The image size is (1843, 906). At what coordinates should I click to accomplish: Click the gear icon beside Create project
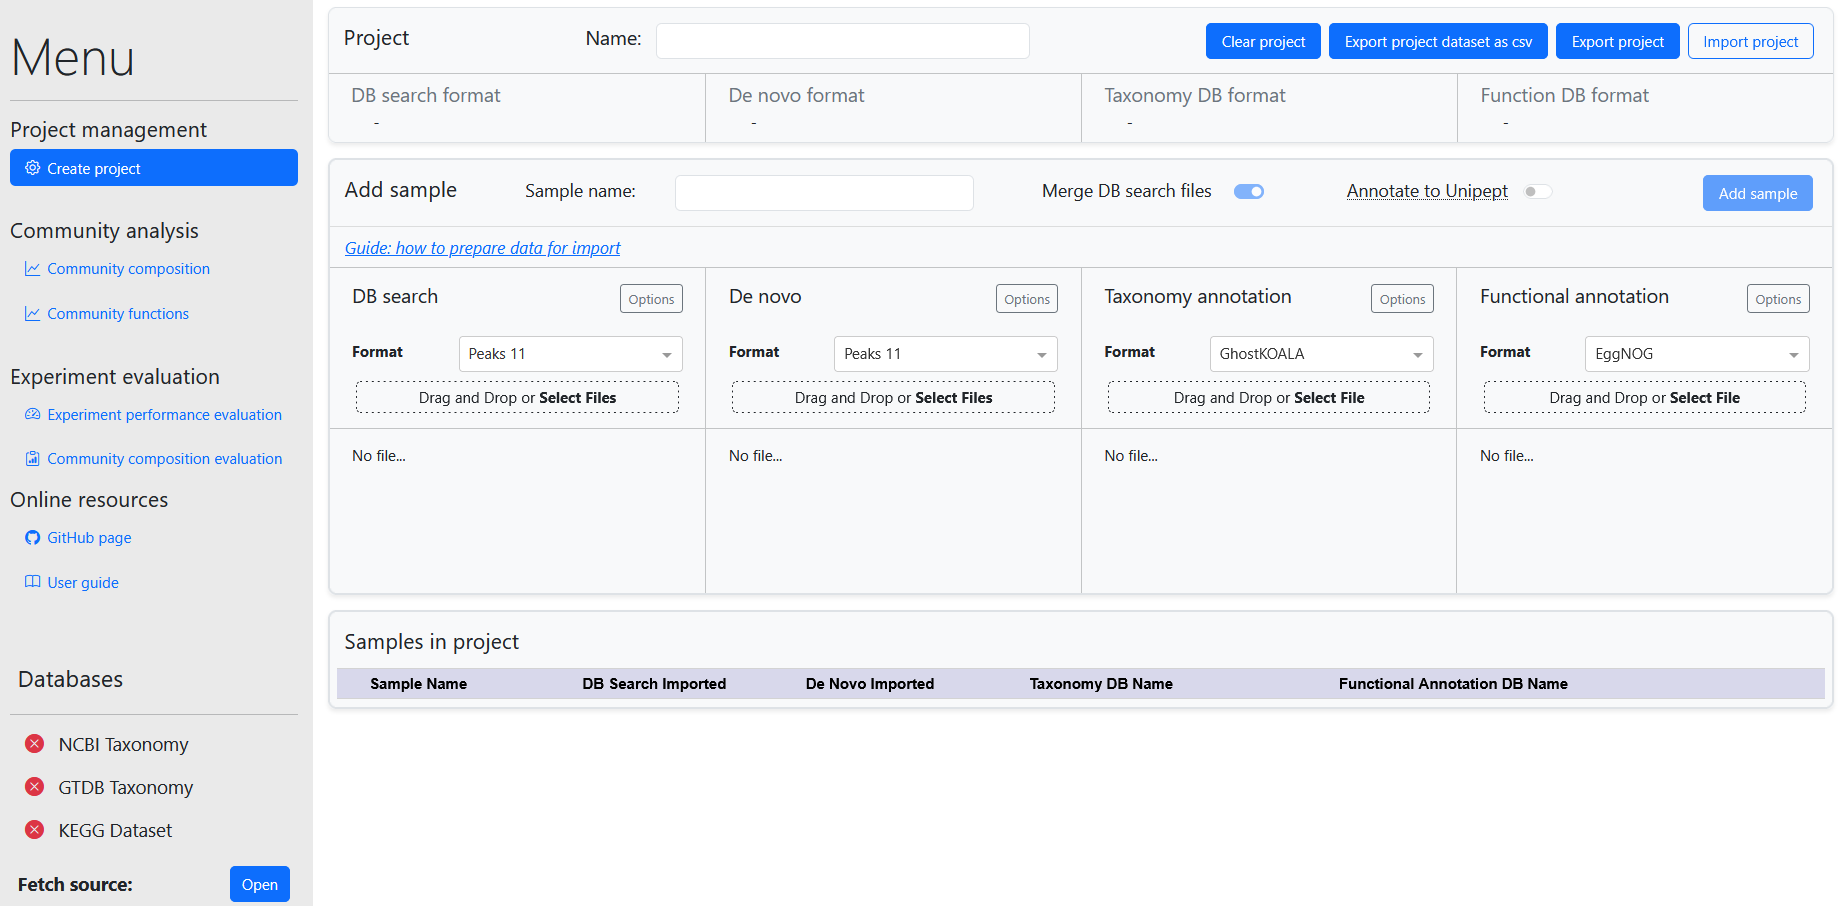click(33, 168)
